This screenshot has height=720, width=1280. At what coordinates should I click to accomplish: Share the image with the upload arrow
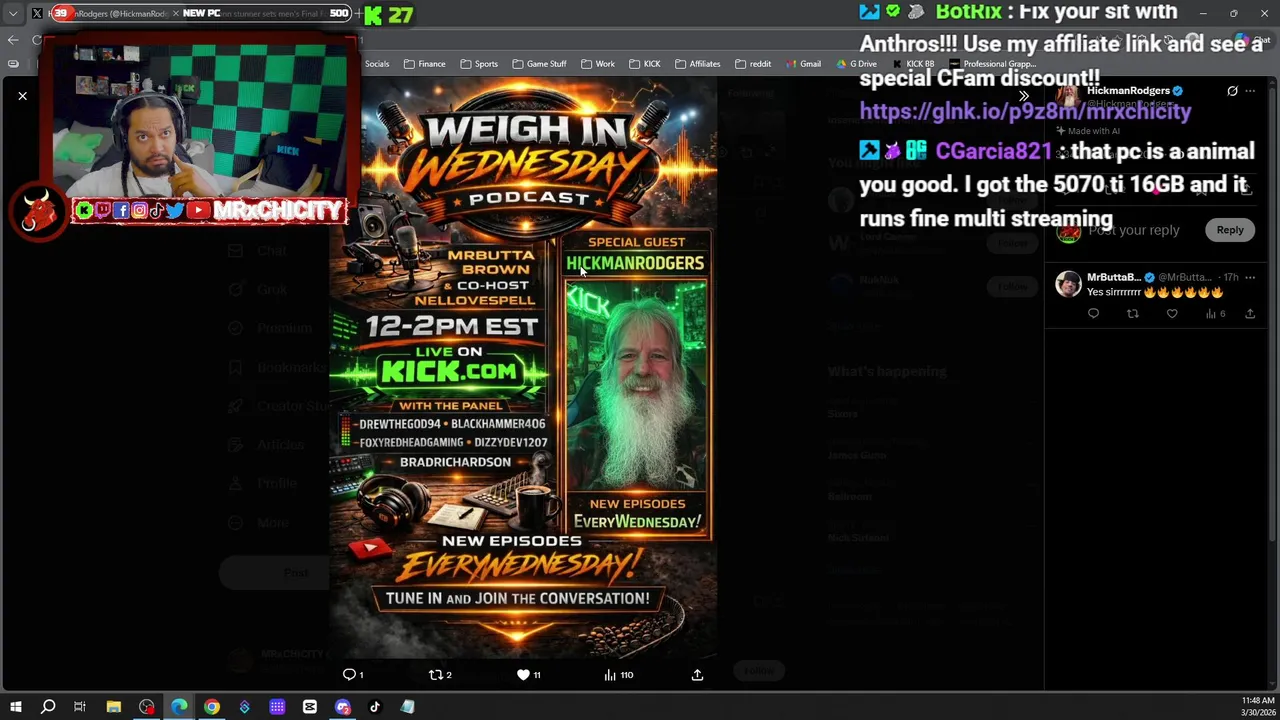point(697,675)
